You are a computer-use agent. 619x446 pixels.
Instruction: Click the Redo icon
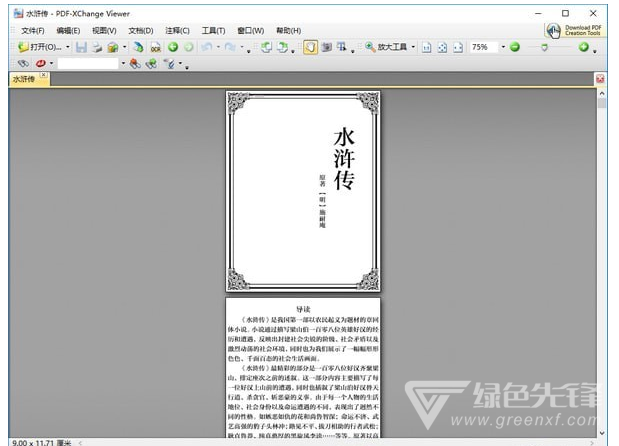point(230,47)
